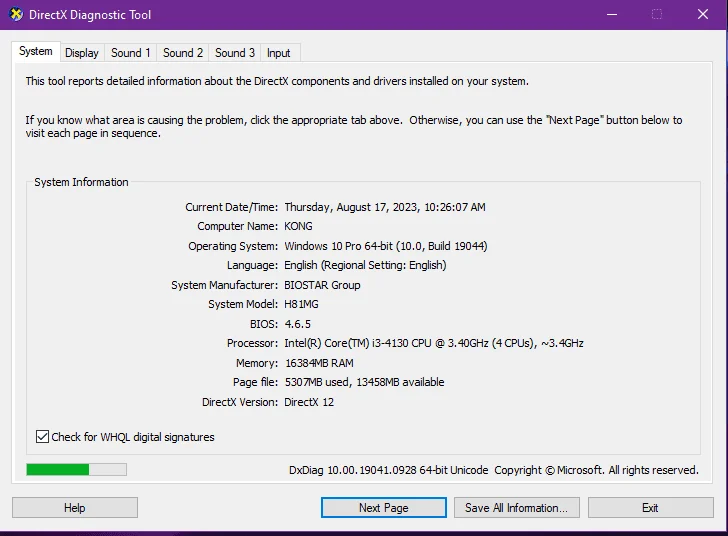Click the Language value English (Regional Setting: English)
Viewport: 728px width, 536px height.
365,265
